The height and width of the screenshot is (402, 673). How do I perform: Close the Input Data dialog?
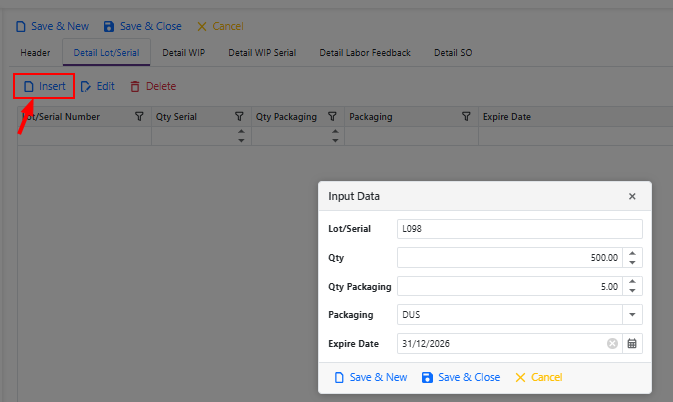click(x=632, y=196)
